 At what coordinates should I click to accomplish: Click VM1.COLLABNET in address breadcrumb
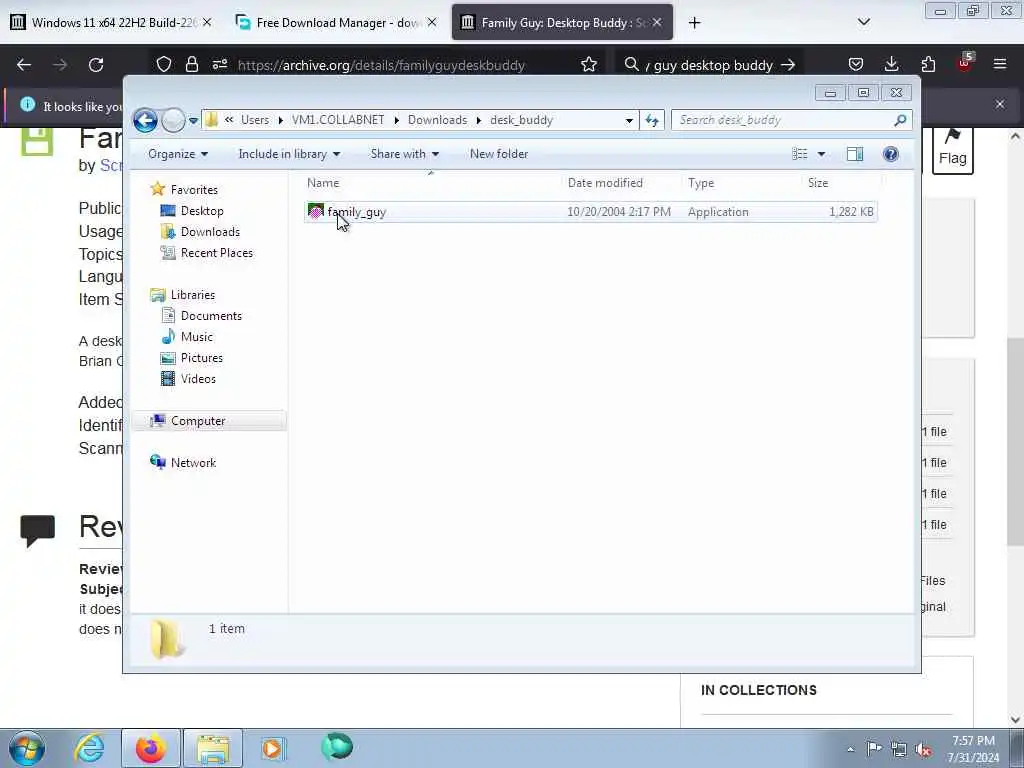click(338, 120)
